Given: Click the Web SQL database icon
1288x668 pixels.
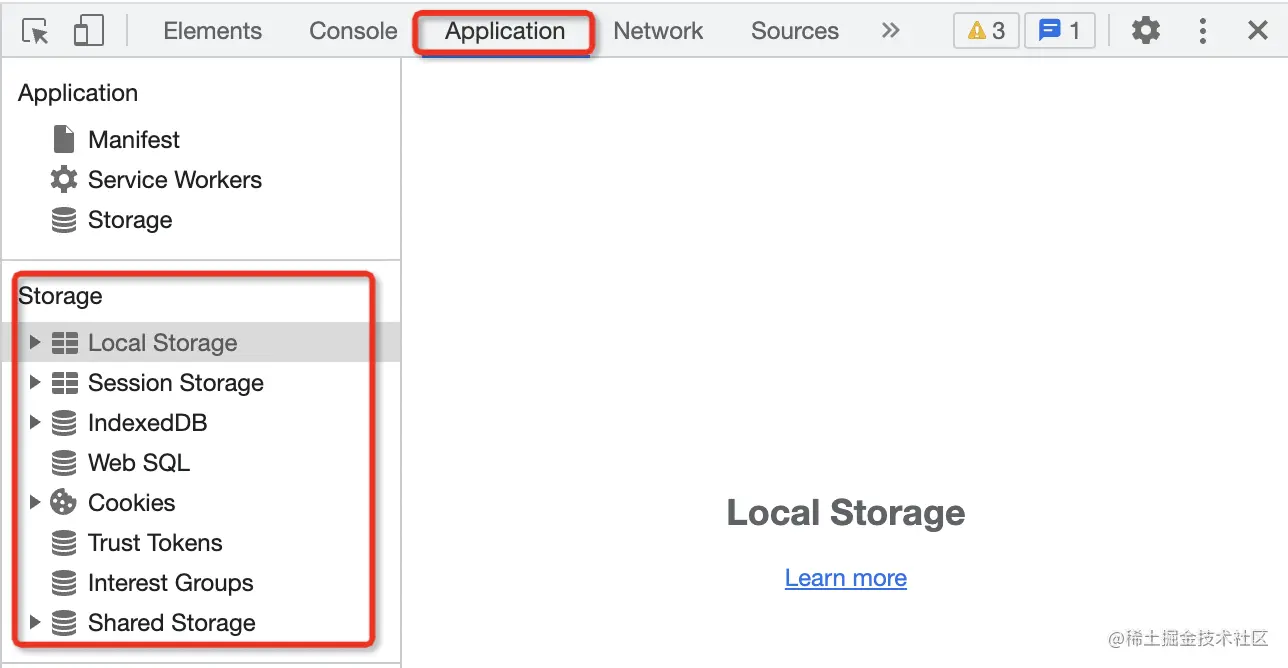Looking at the screenshot, I should (x=64, y=463).
